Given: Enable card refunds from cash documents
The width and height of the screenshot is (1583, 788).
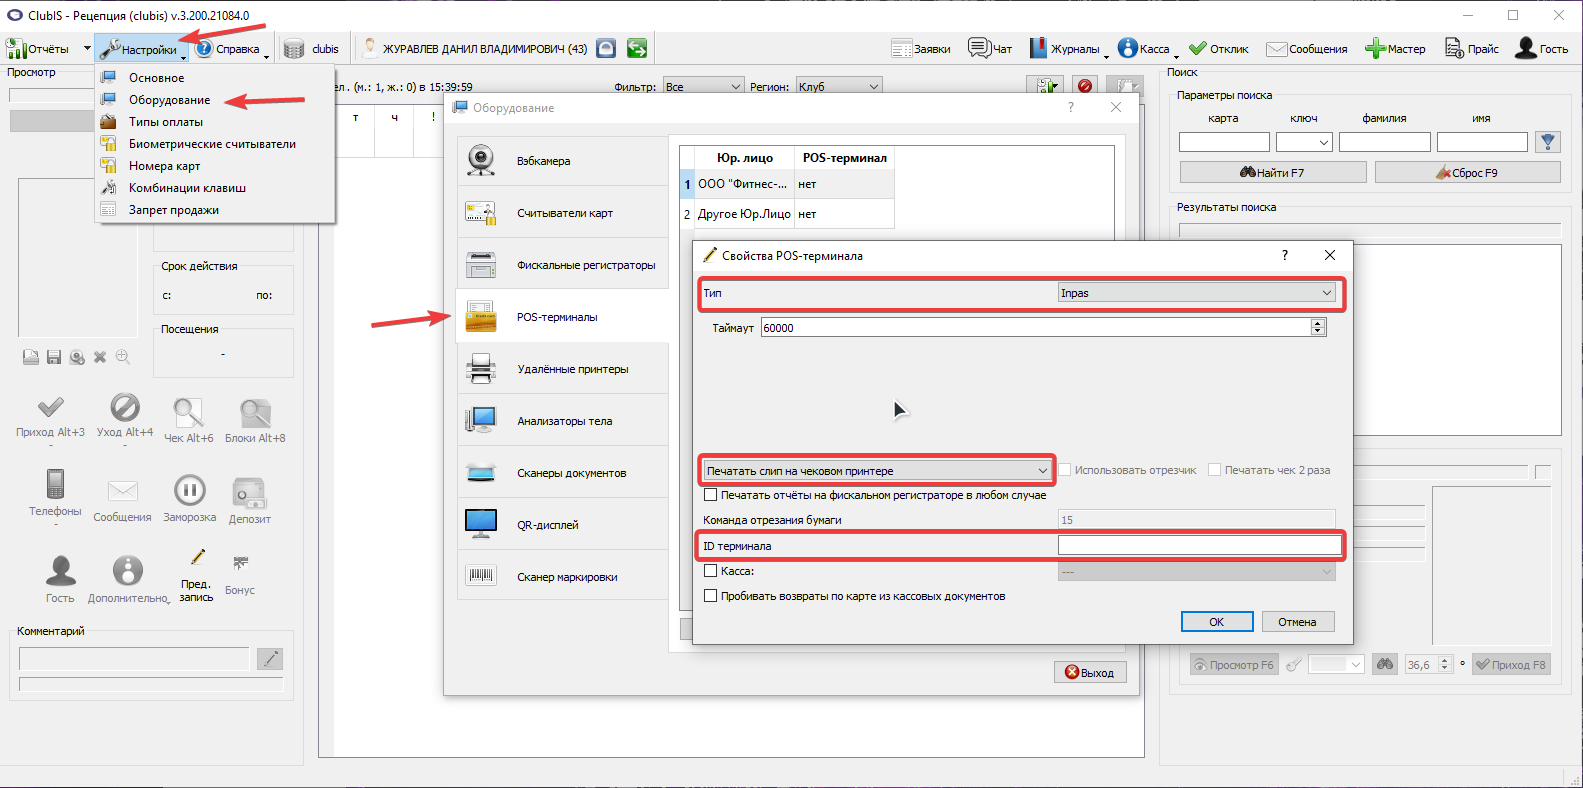Looking at the screenshot, I should [710, 596].
